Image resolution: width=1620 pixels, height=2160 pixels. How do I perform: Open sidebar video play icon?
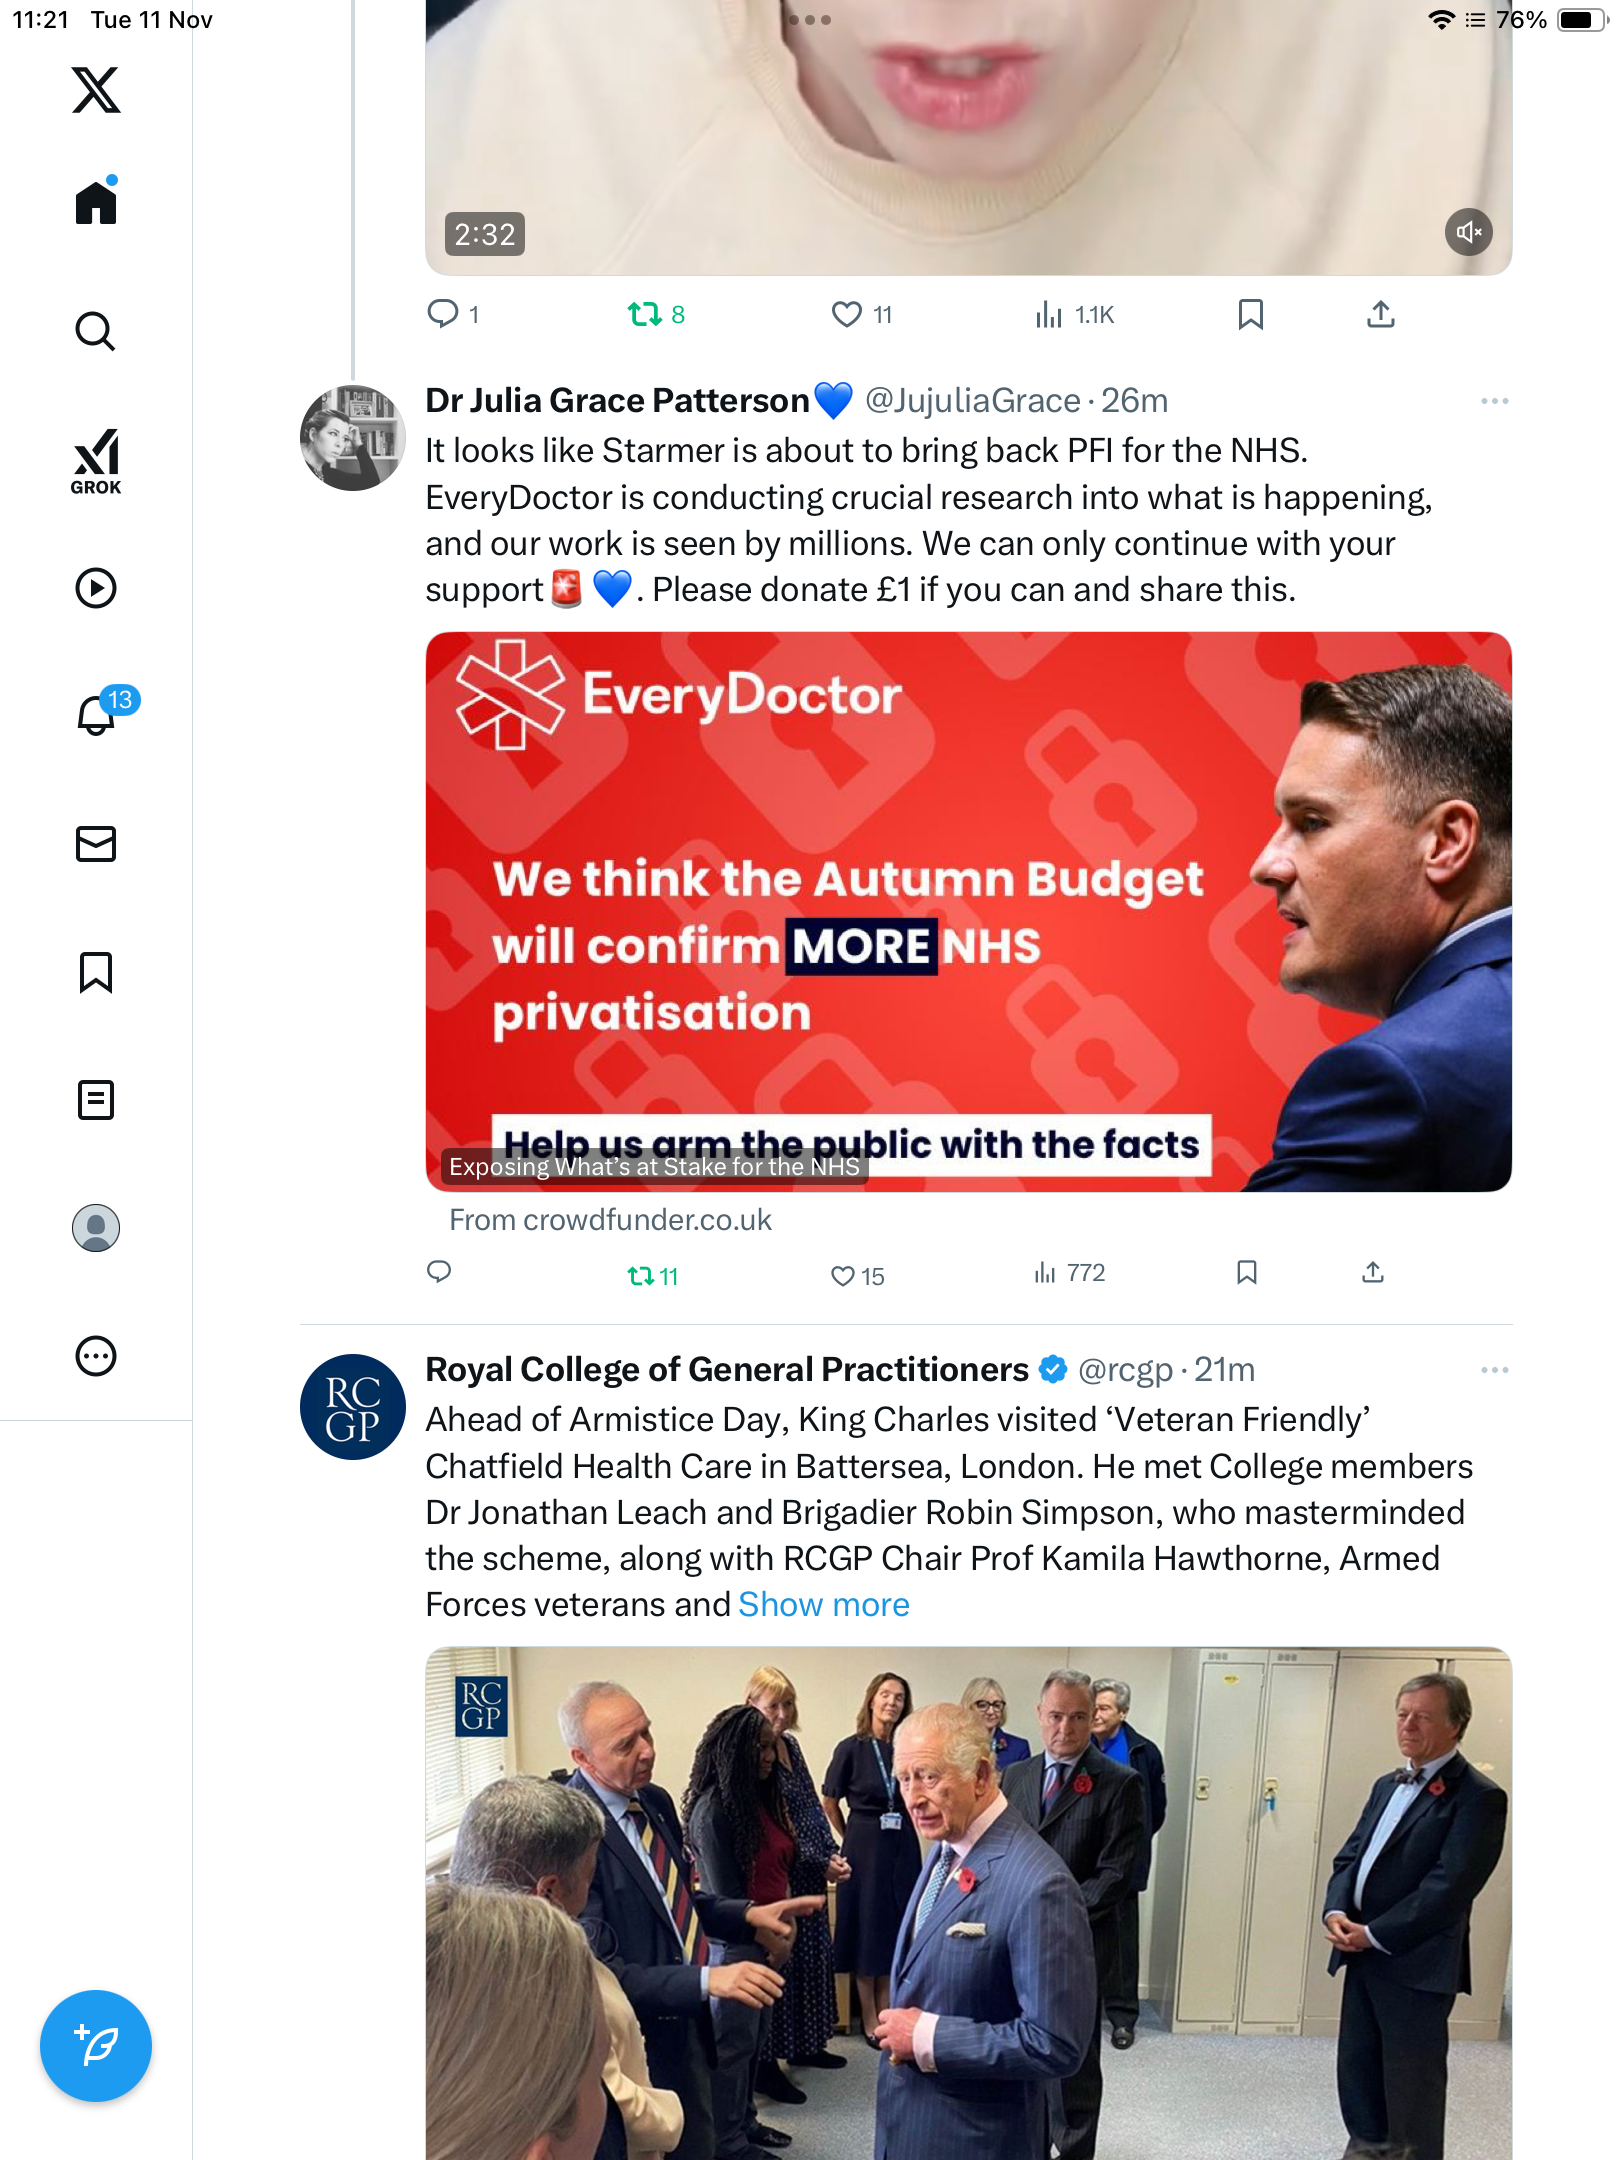(96, 588)
